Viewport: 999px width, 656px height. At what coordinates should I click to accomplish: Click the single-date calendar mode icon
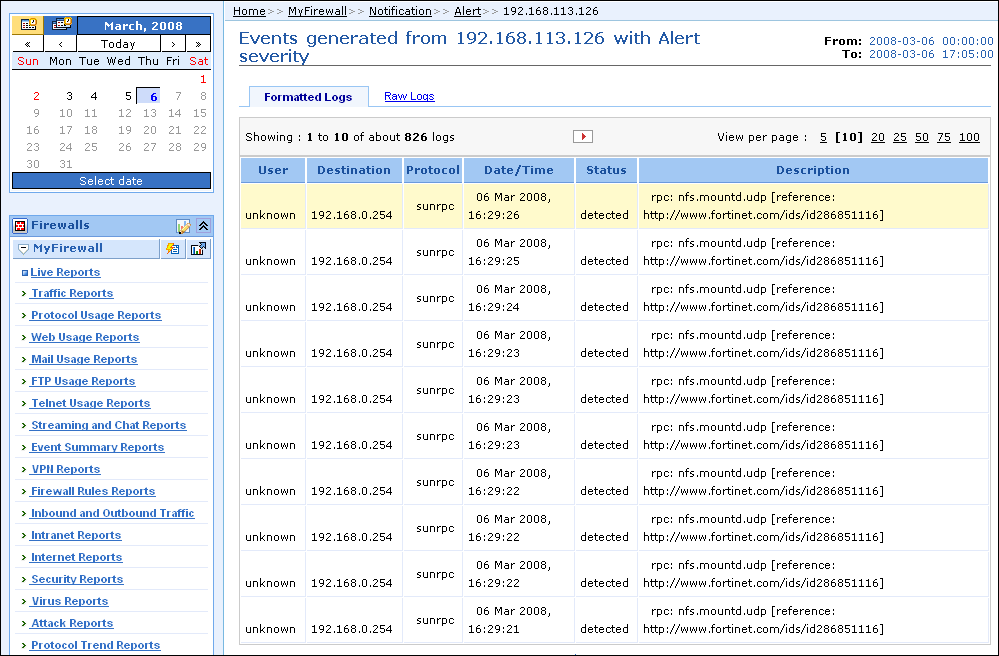pos(27,25)
